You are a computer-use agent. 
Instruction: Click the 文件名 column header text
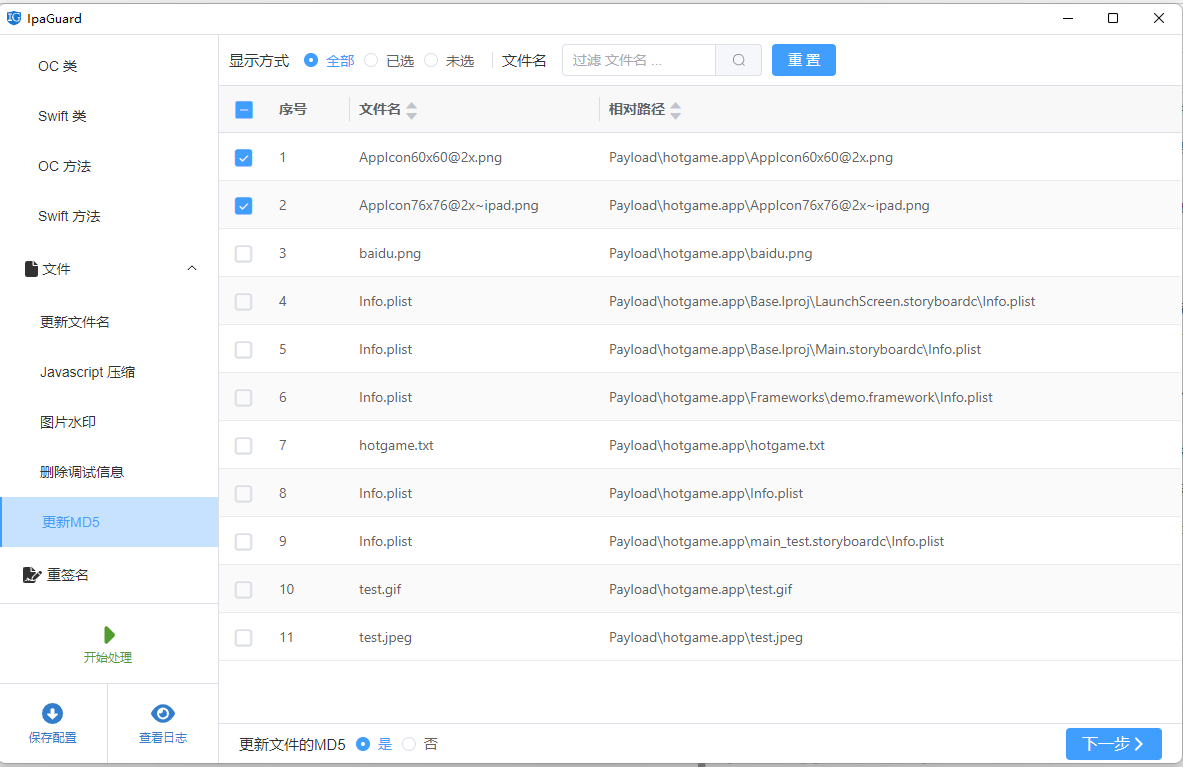379,109
